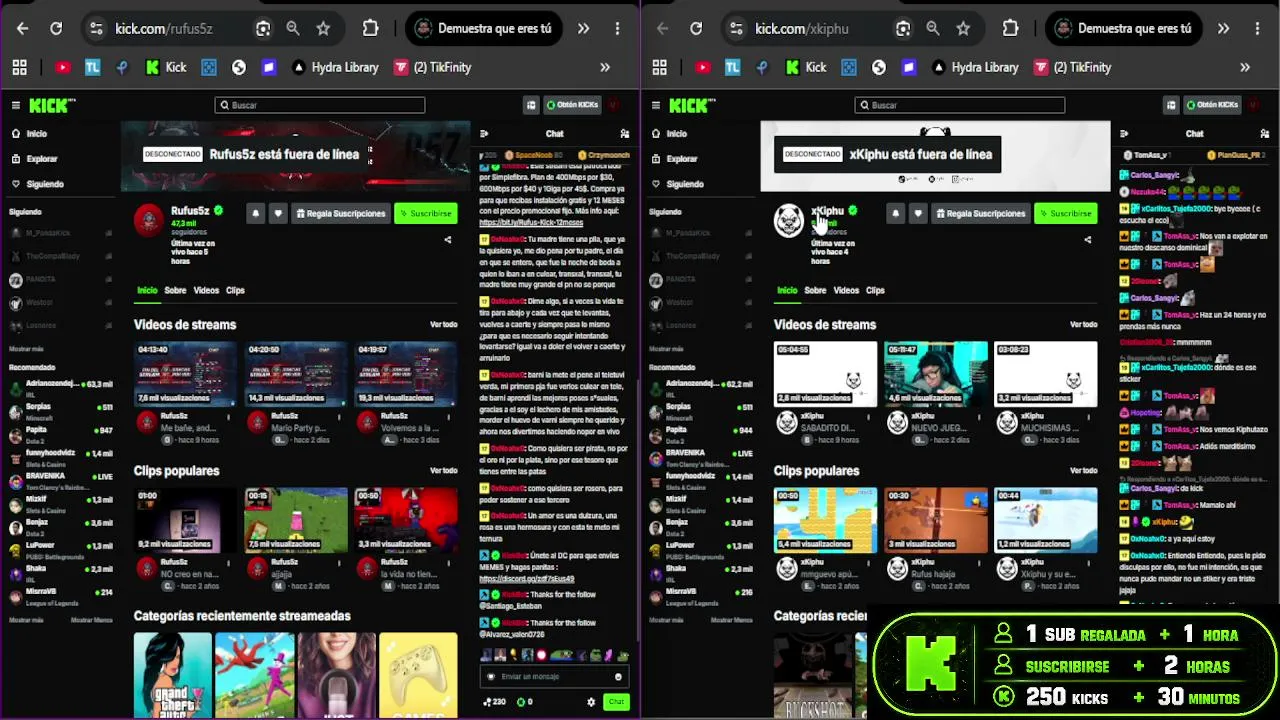Expand Mostrar más under Siguiendo in Rufus5z window
This screenshot has height=720, width=1280.
pos(26,349)
